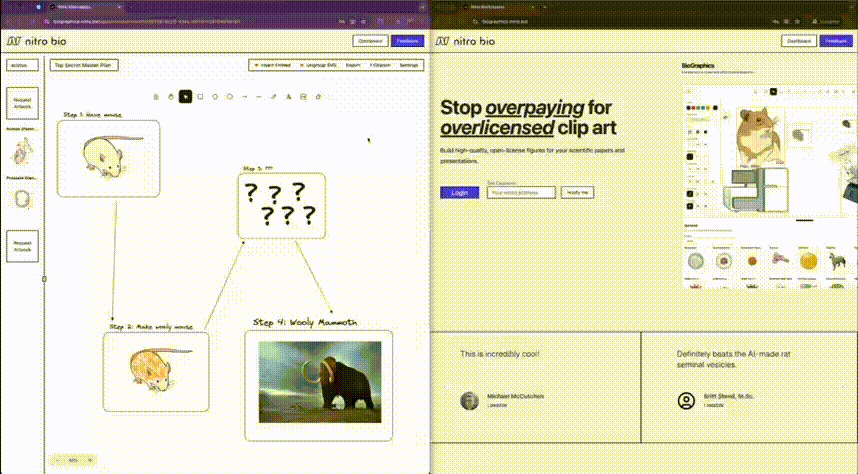The width and height of the screenshot is (858, 474).
Task: Activate the Eraser tool
Action: click(318, 97)
